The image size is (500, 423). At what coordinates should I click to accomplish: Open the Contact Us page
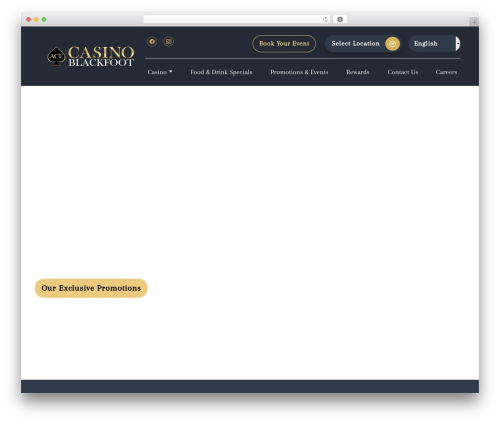403,72
